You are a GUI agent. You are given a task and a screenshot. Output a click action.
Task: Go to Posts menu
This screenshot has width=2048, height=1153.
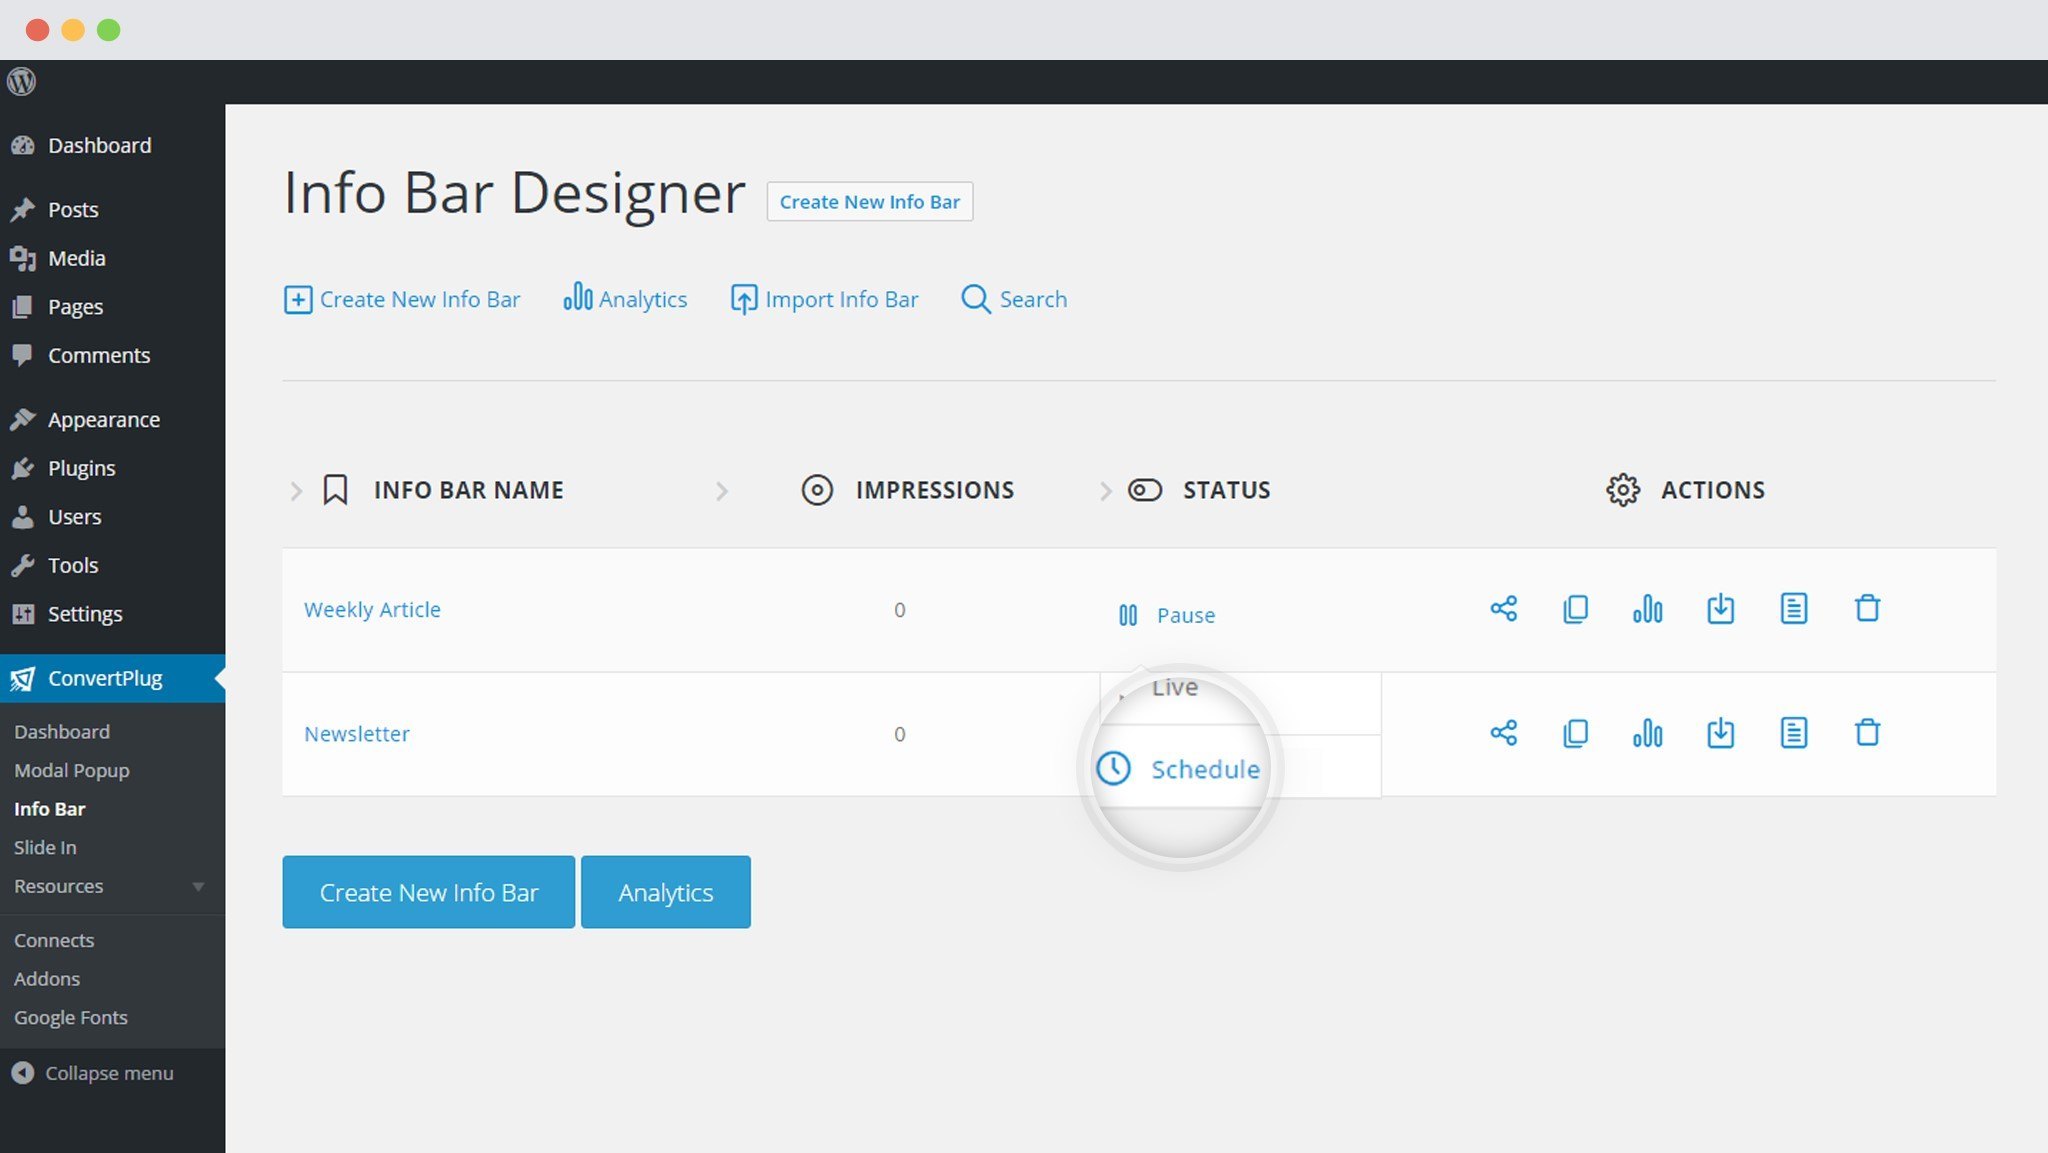pyautogui.click(x=73, y=210)
